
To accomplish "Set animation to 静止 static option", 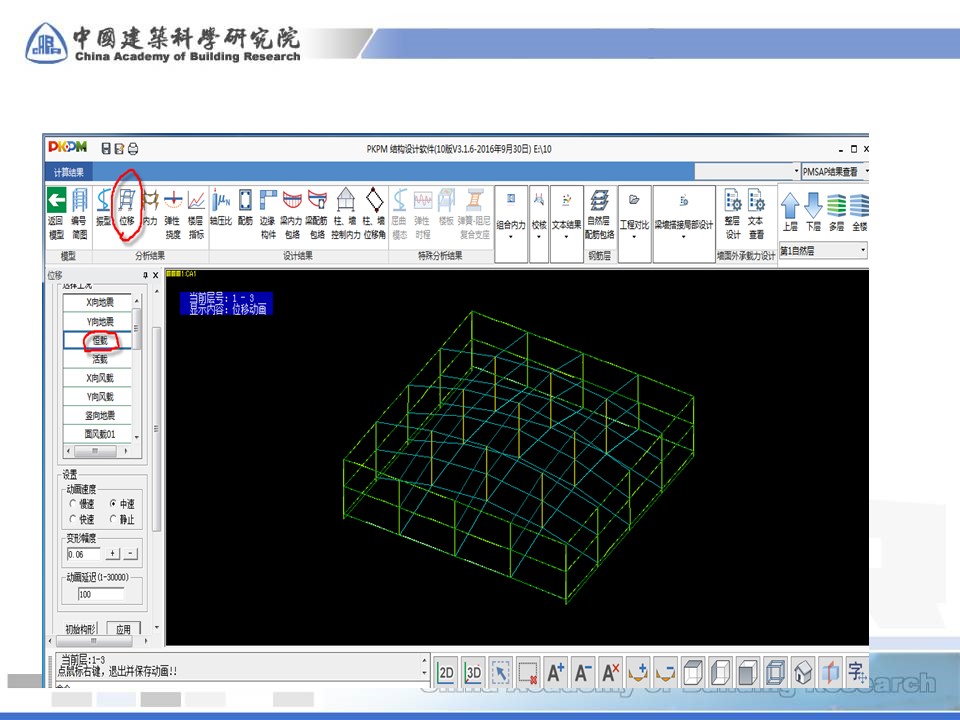I will click(x=114, y=519).
